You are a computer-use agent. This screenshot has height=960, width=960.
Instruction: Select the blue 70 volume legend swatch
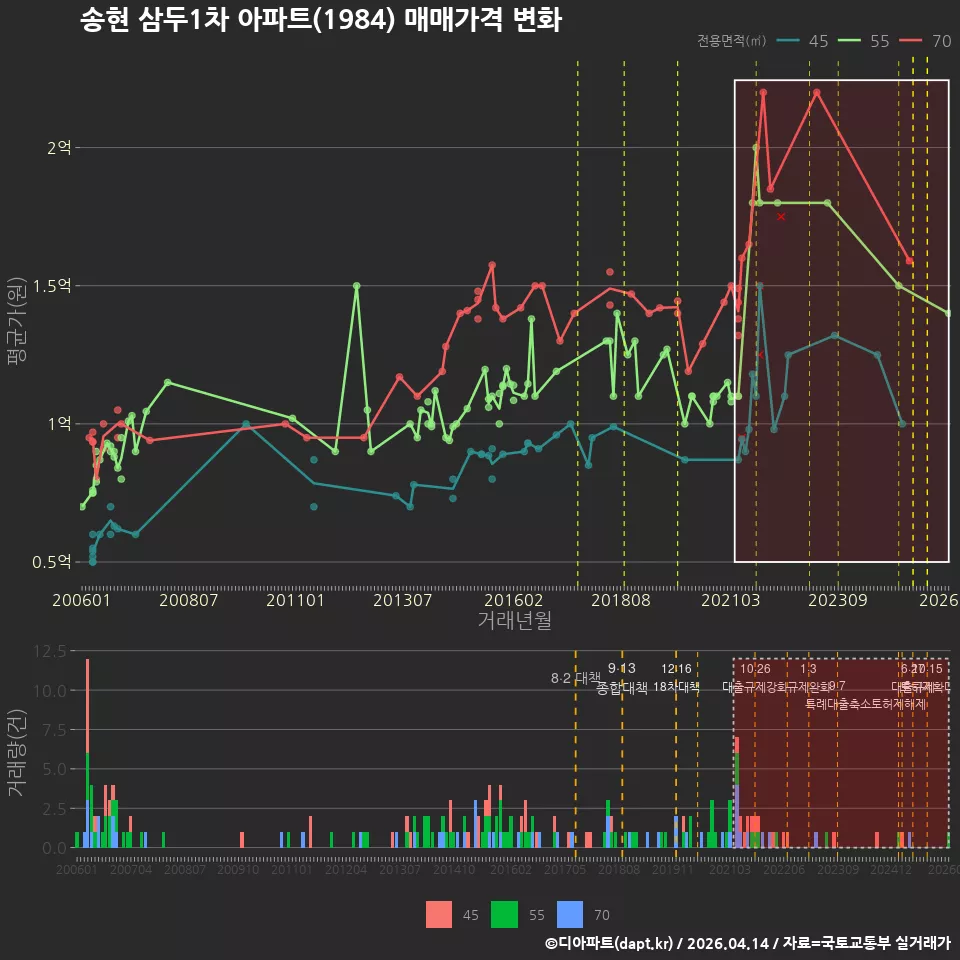click(x=570, y=915)
